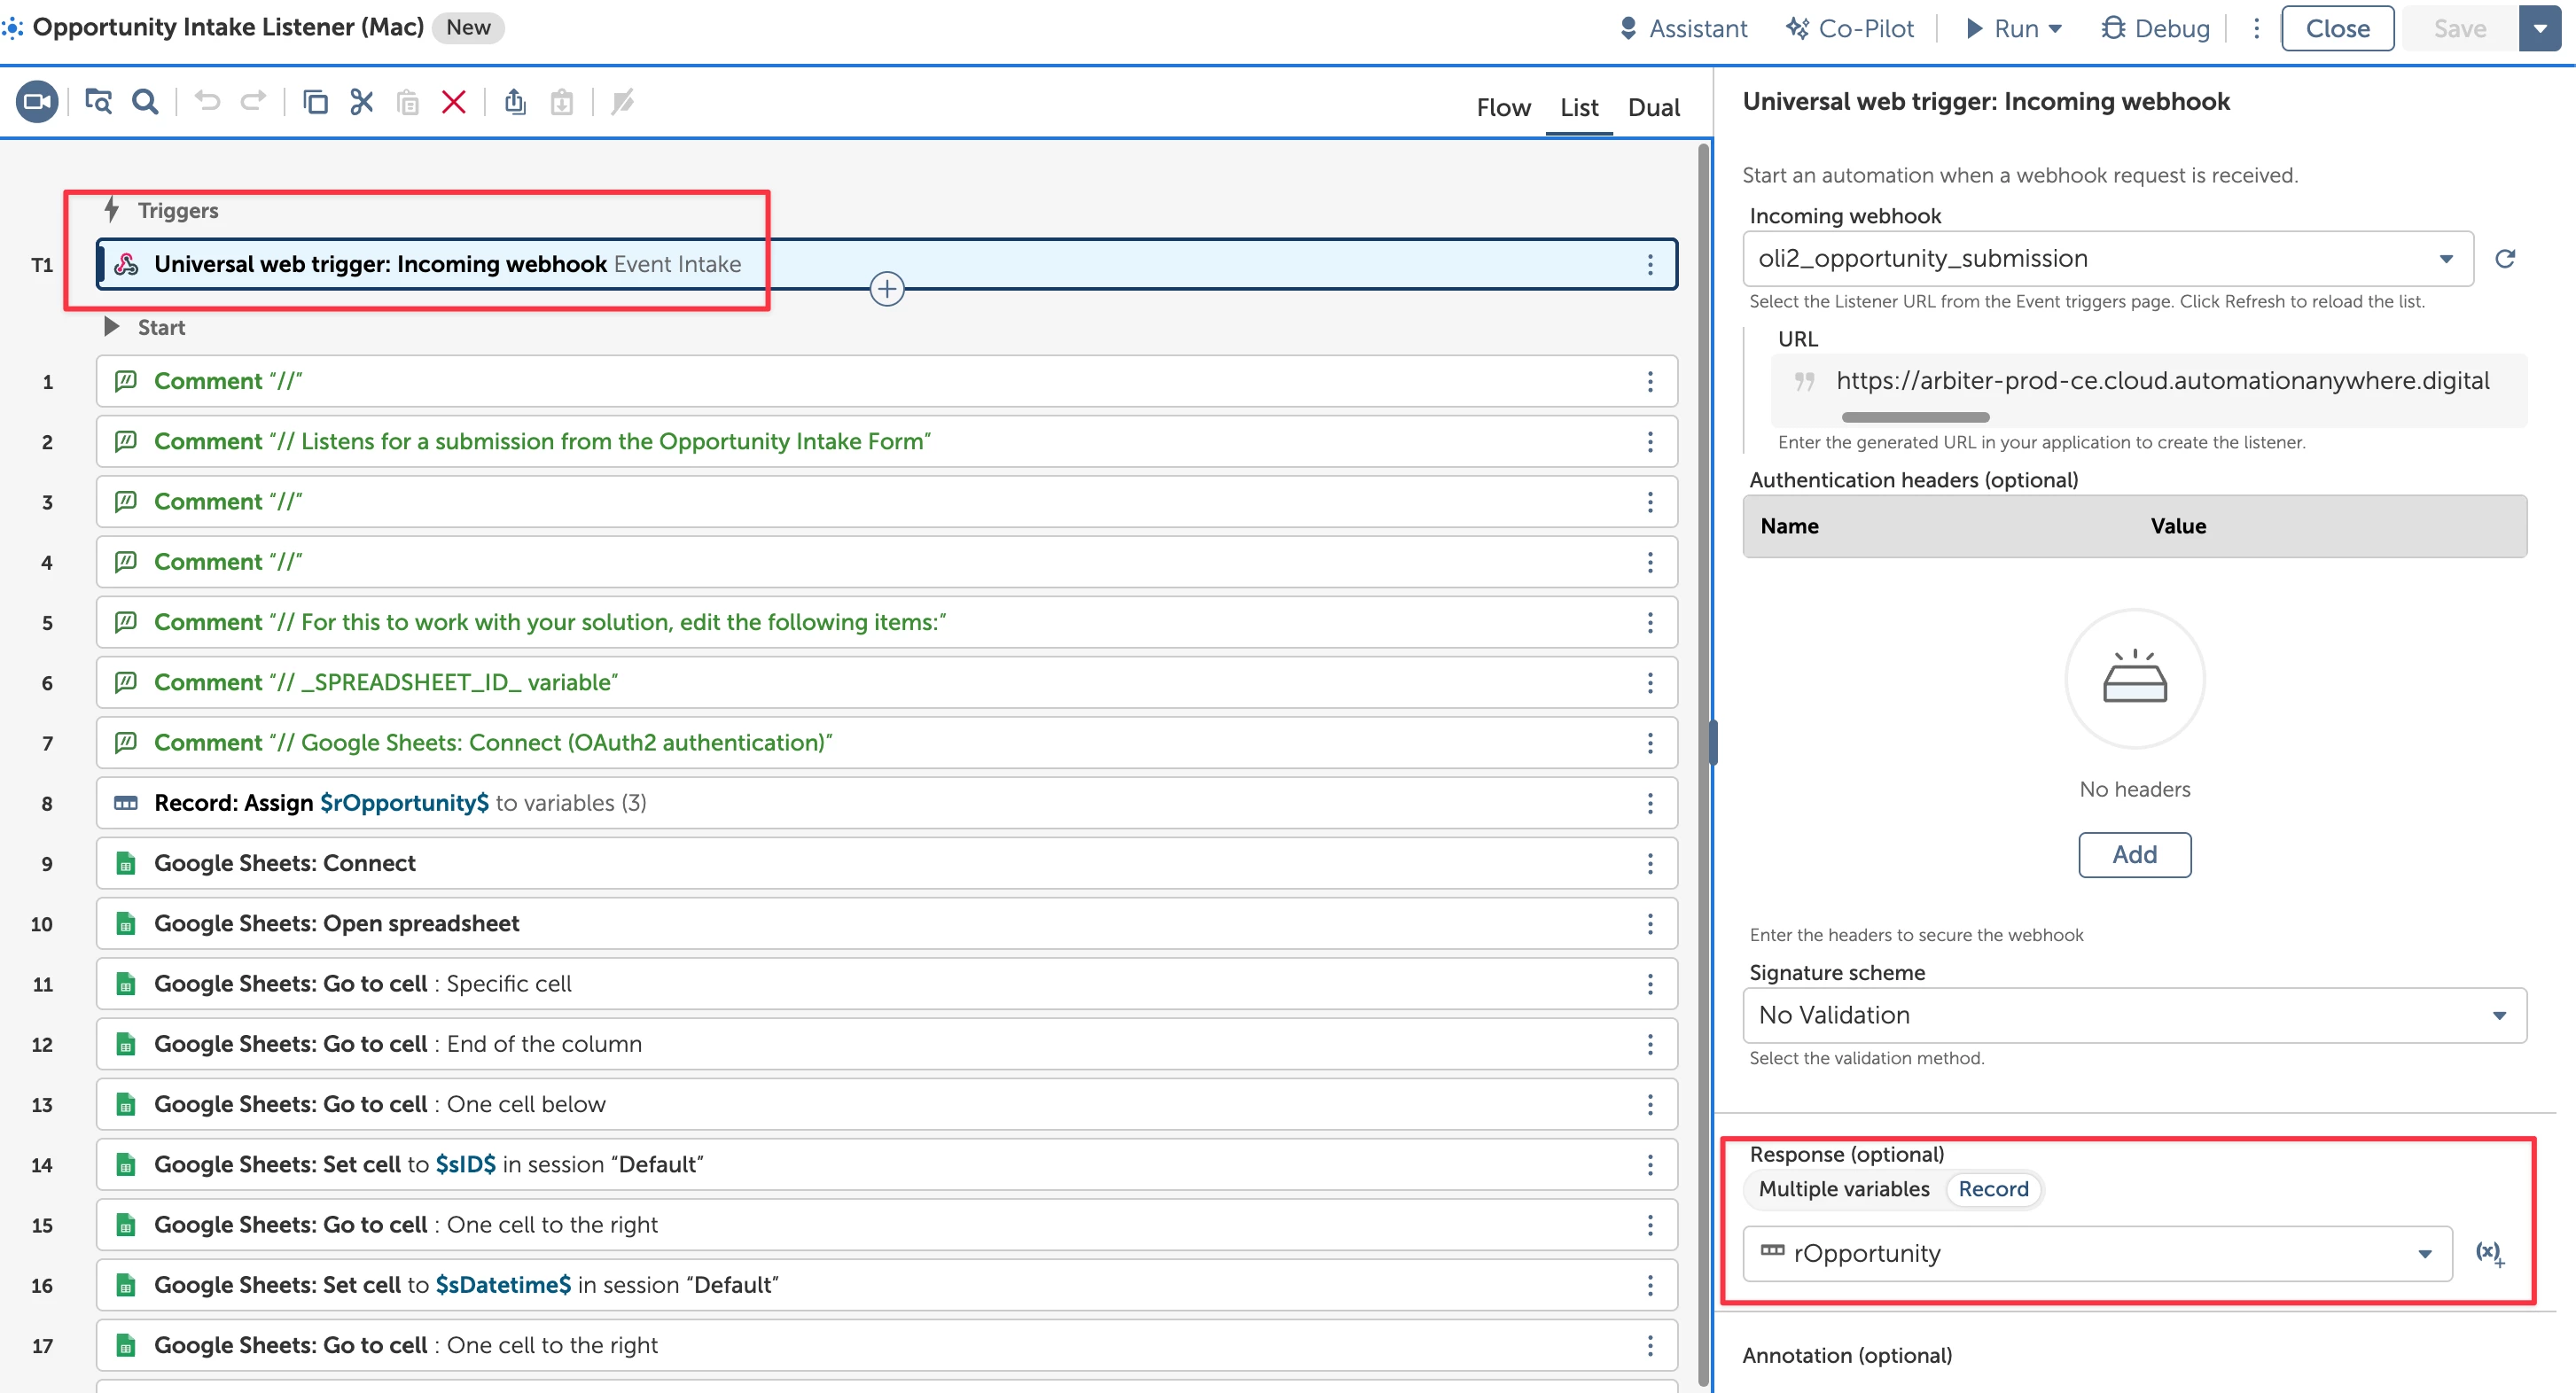This screenshot has width=2576, height=1393.
Task: Open the Save options arrow dropdown
Action: click(2540, 28)
